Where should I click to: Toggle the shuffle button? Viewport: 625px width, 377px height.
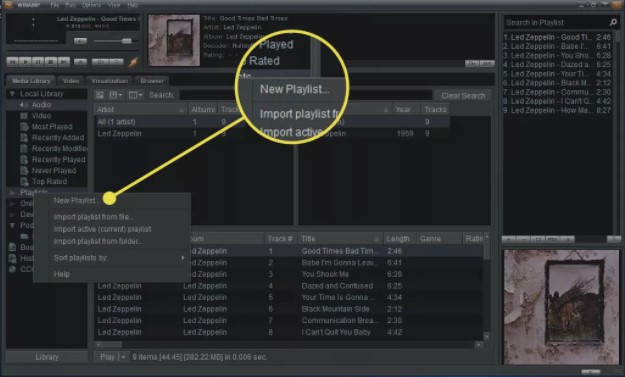[100, 62]
